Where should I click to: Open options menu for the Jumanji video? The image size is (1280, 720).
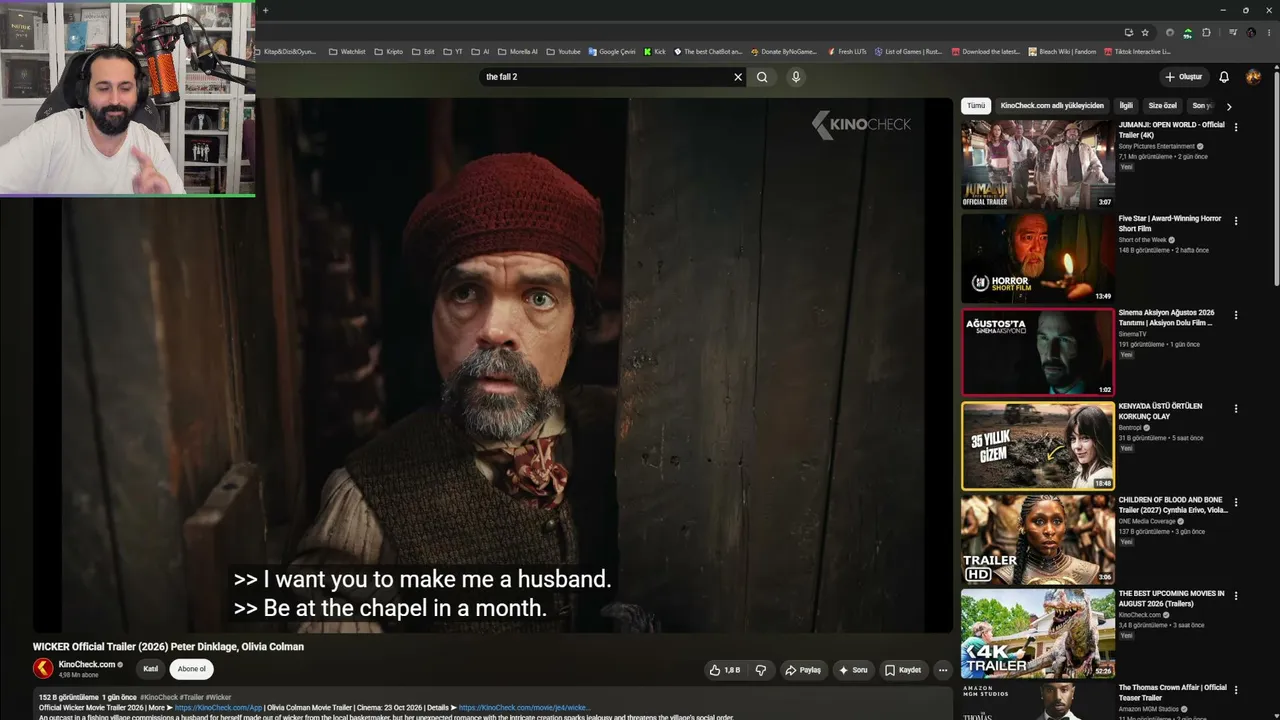pyautogui.click(x=1236, y=127)
